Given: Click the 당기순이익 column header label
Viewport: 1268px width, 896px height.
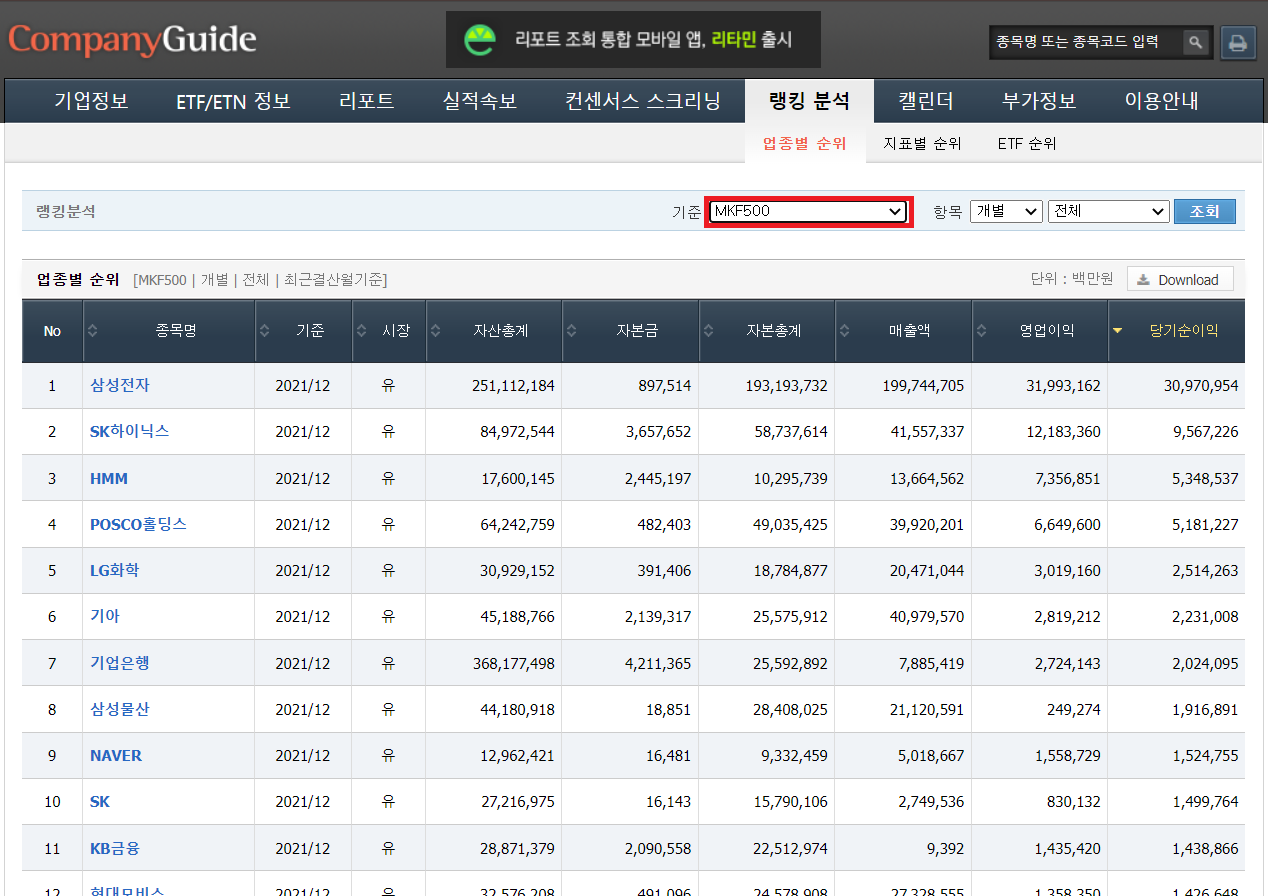Looking at the screenshot, I should tap(1184, 330).
